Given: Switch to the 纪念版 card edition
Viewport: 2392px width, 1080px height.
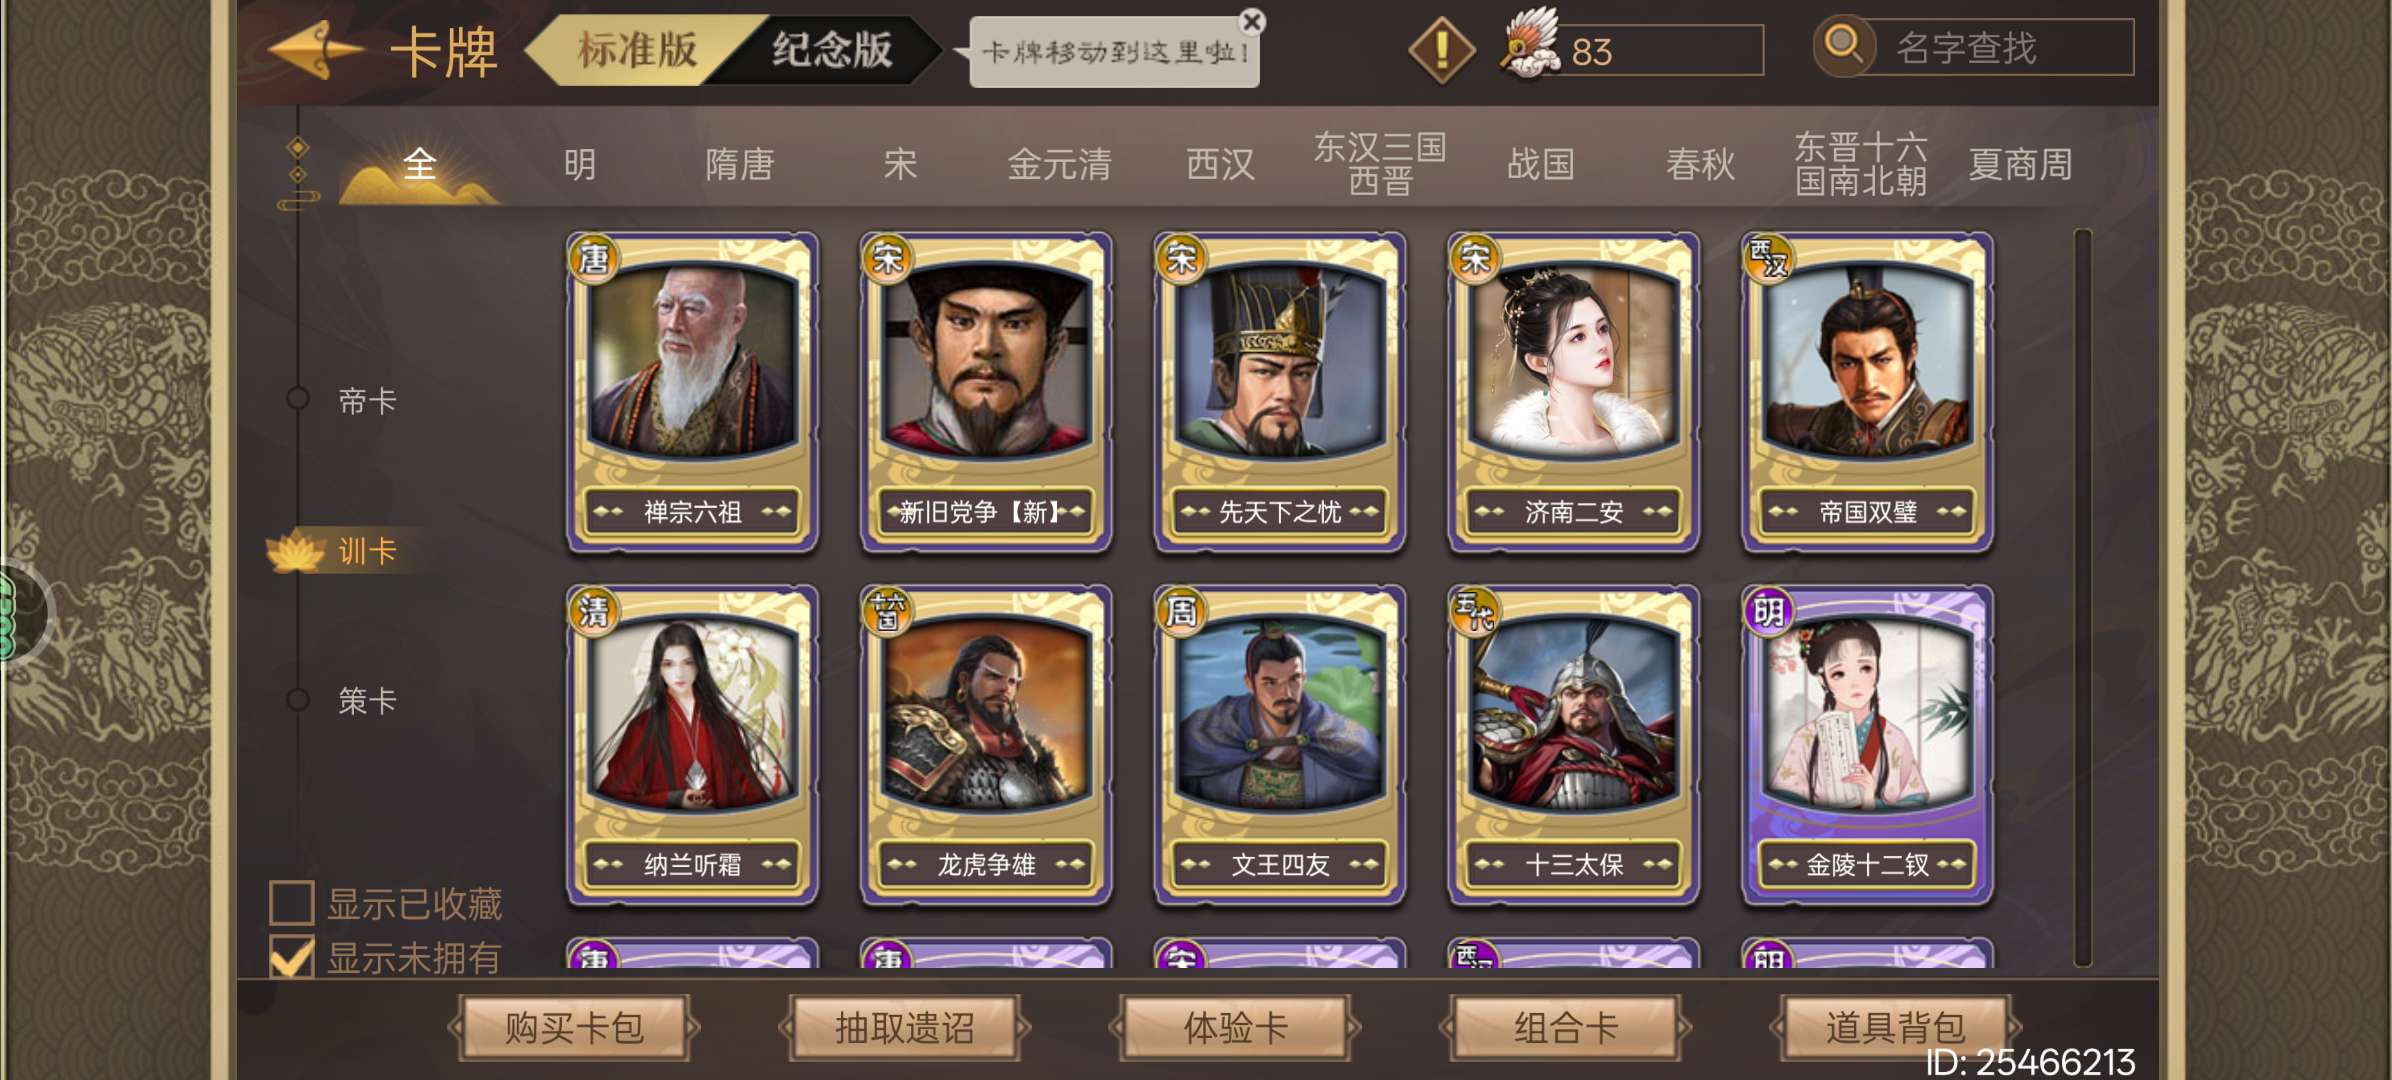Looking at the screenshot, I should [x=832, y=49].
